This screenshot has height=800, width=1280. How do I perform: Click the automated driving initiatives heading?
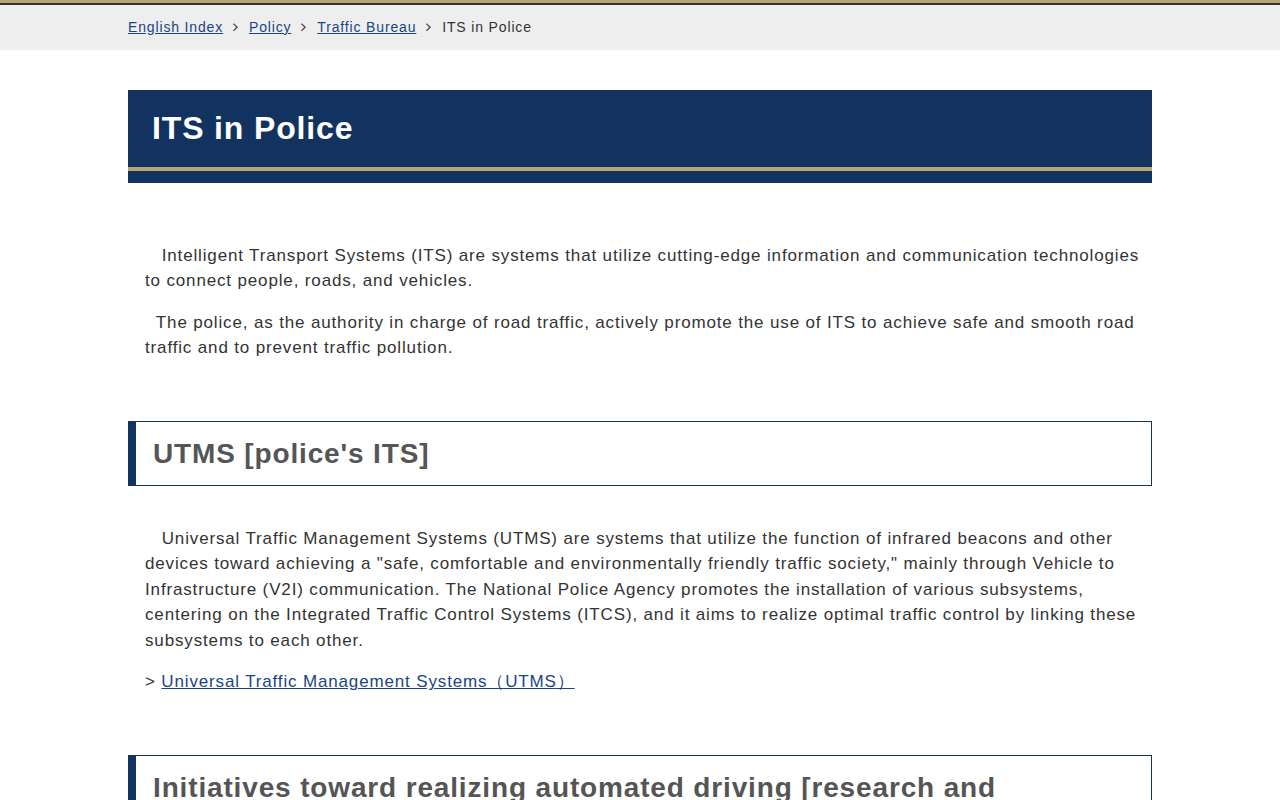575,786
